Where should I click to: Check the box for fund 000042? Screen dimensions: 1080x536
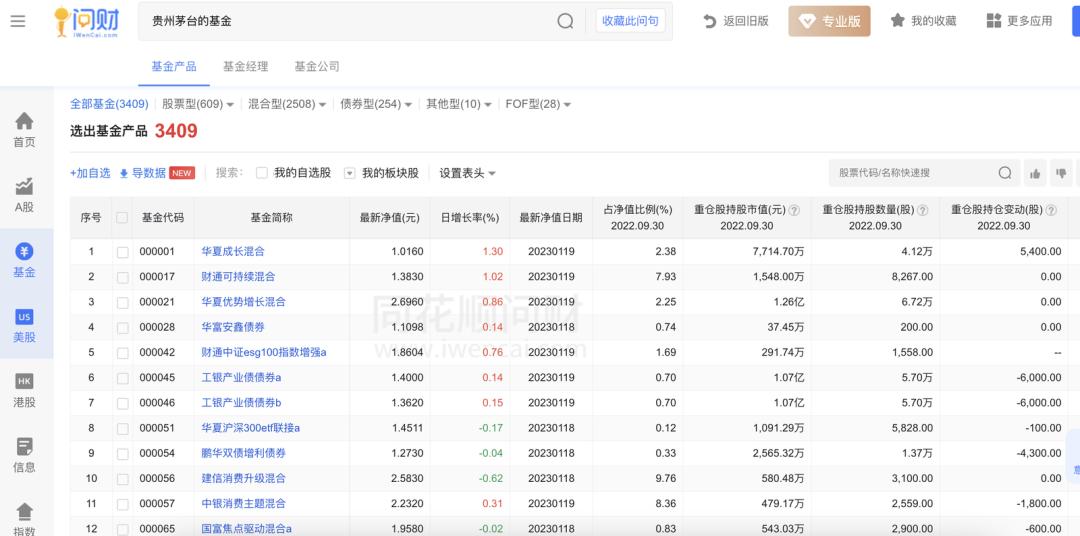pyautogui.click(x=123, y=353)
